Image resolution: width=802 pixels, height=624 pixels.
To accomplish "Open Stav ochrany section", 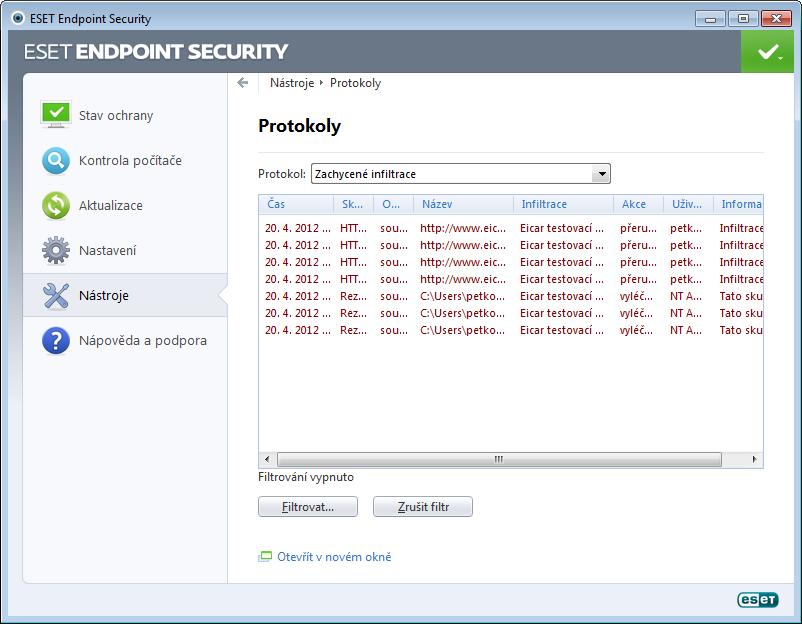I will 125,116.
